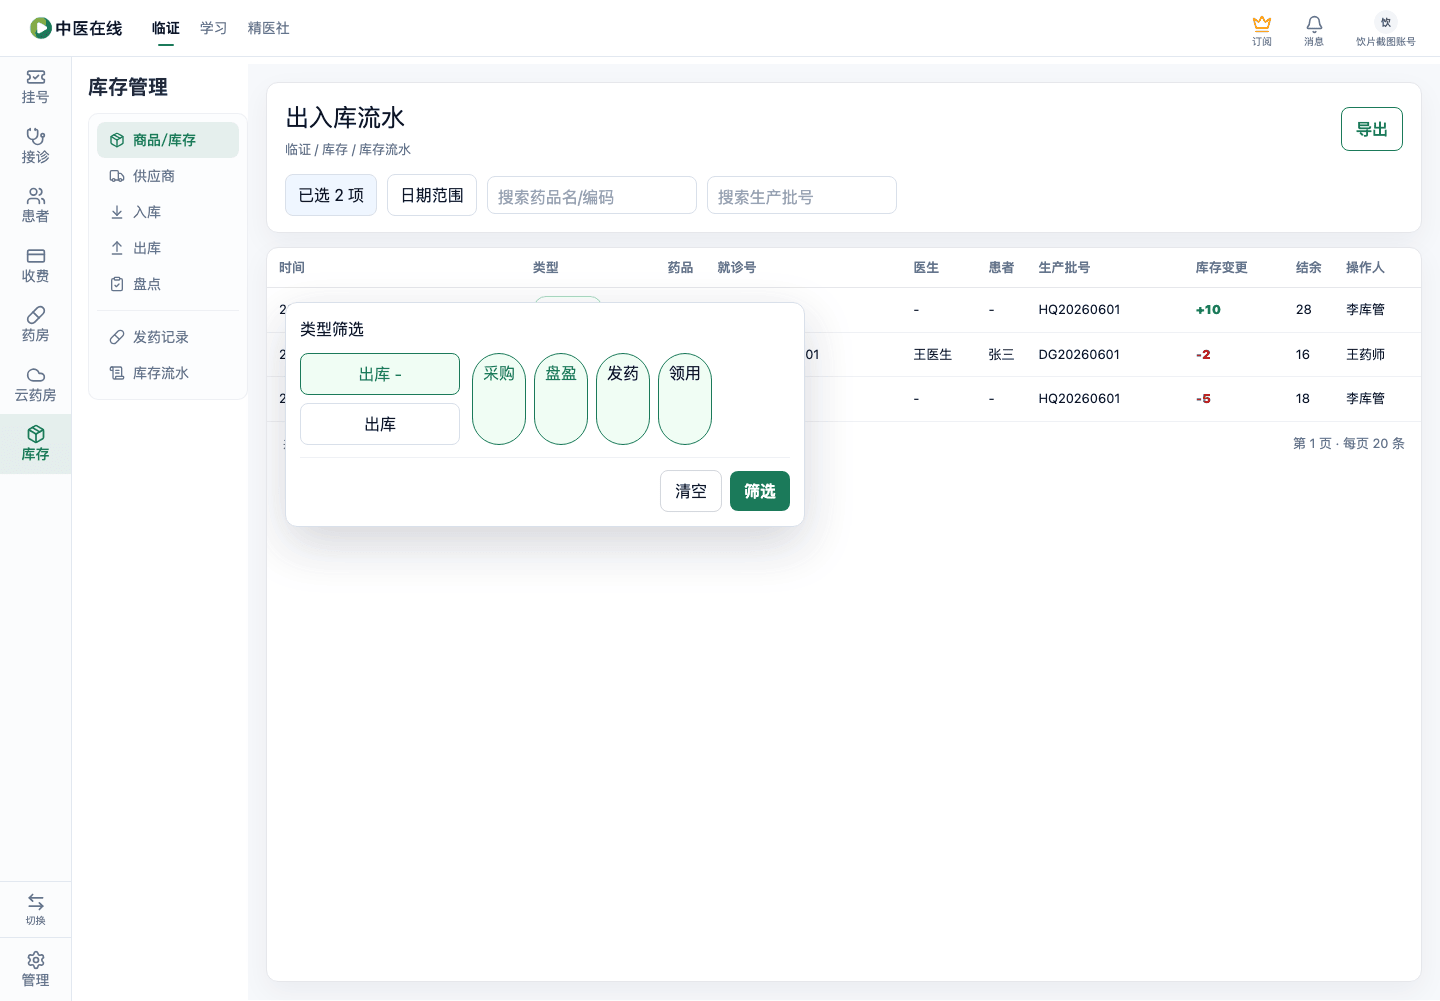This screenshot has height=1001, width=1440.
Task: Open 消息 bell notifications
Action: 1314,30
